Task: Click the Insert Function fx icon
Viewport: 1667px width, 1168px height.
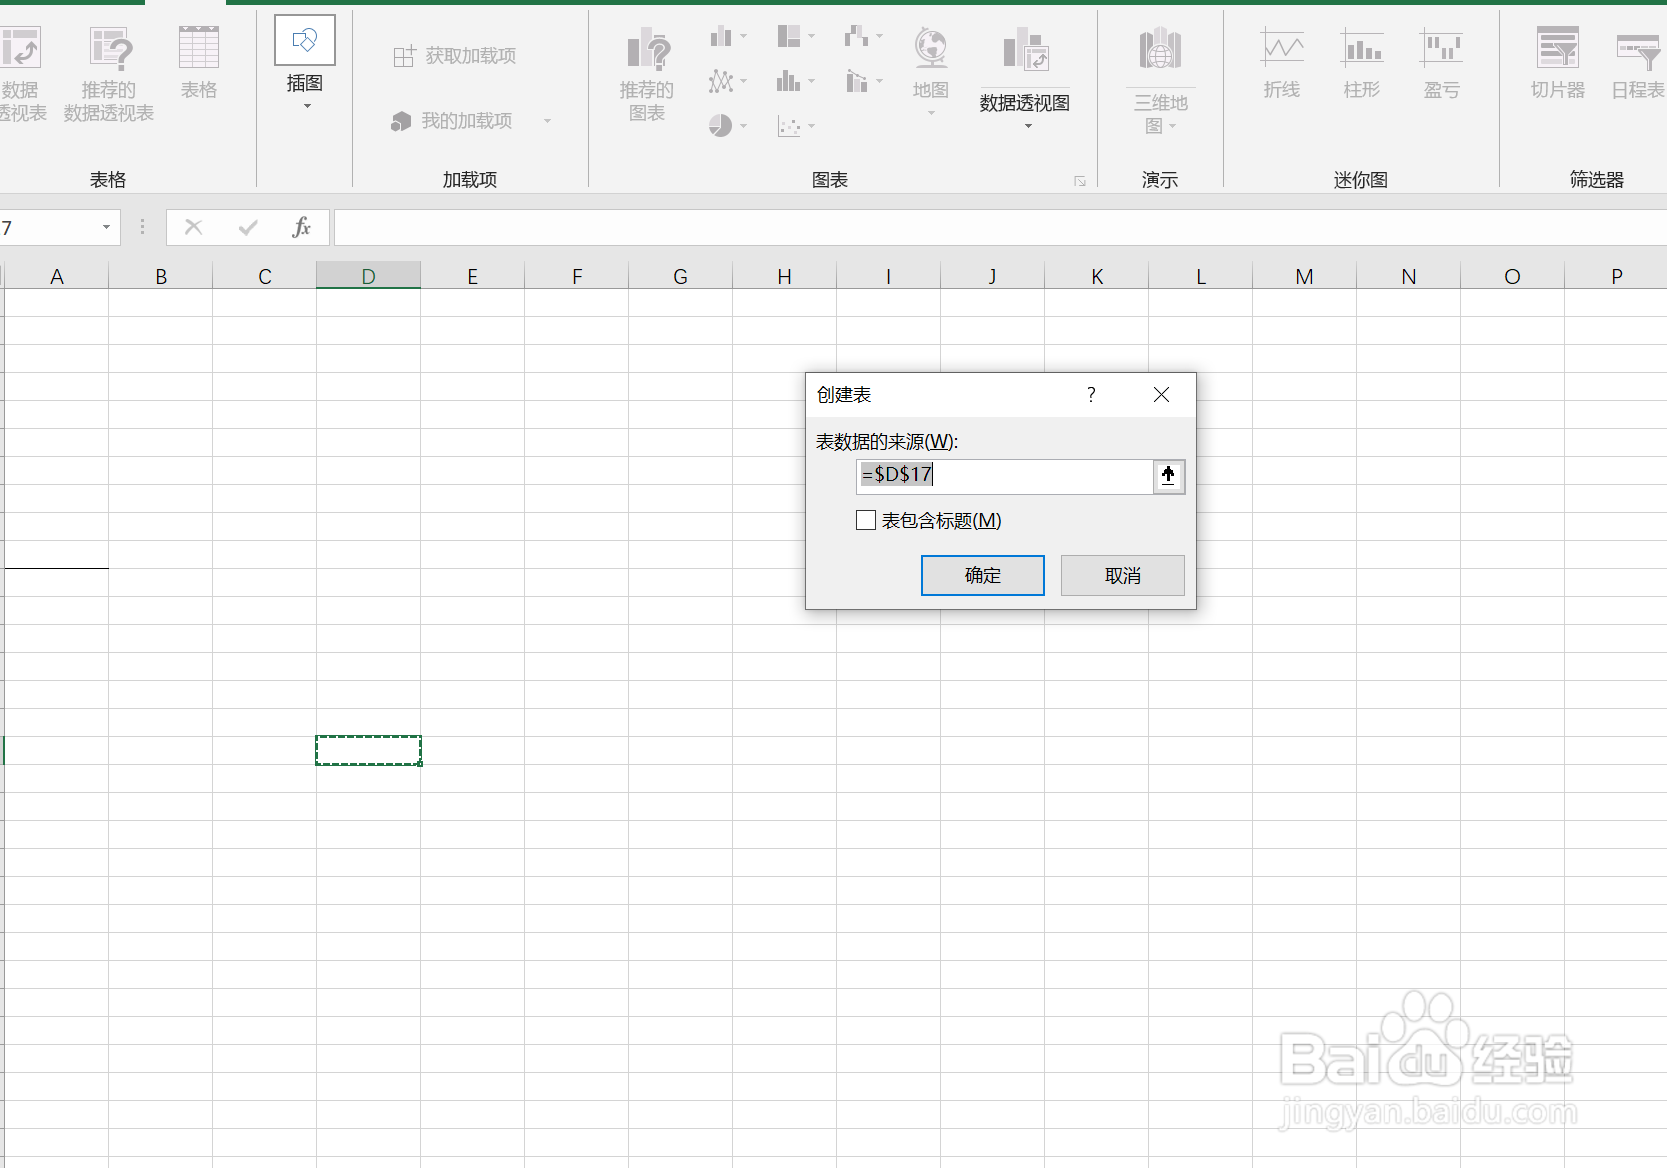Action: click(301, 228)
